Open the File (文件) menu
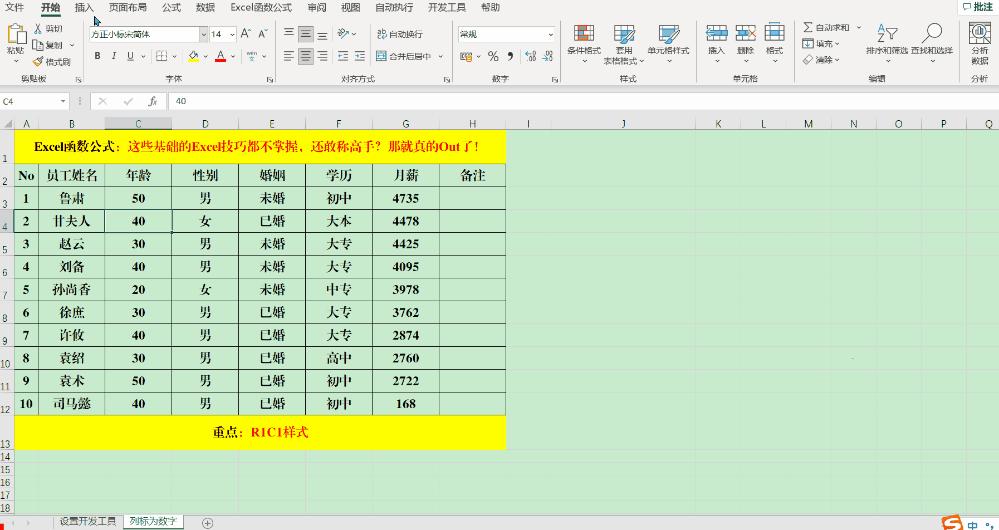This screenshot has height=530, width=999. coord(14,8)
